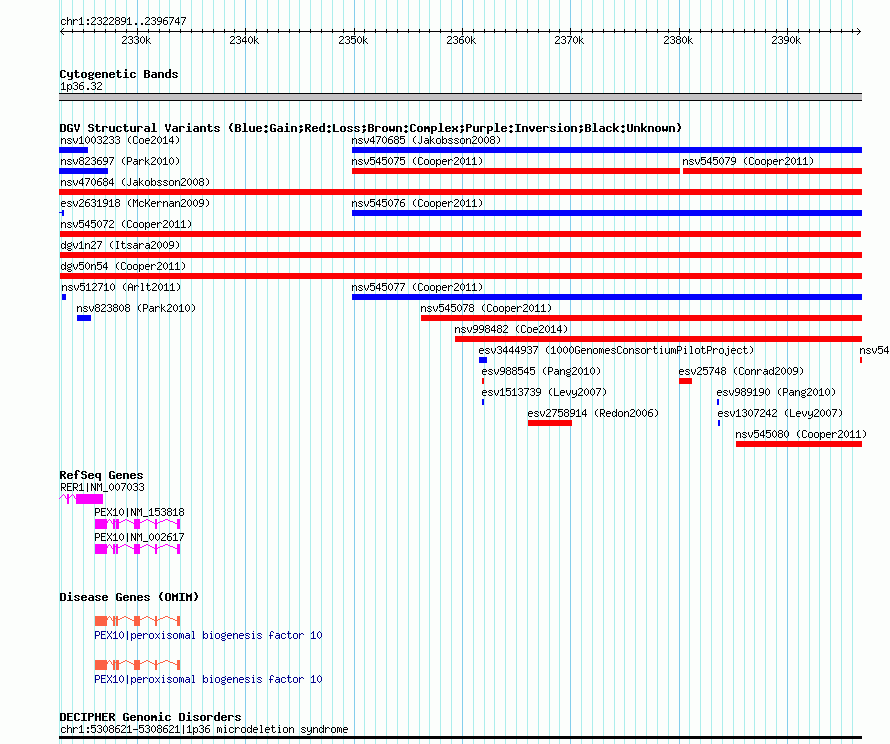Screen dimensions: 890x744
Task: Click first orange PEX10 OMIM gene glyph
Action: click(137, 621)
